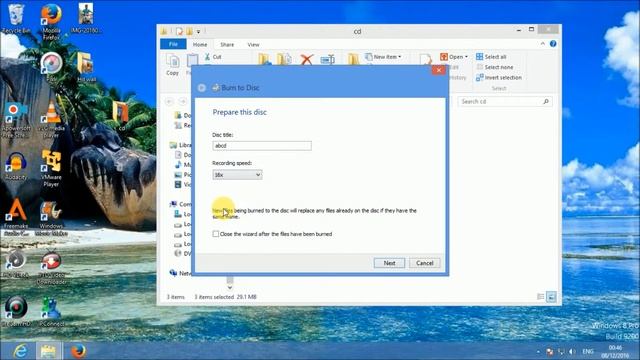Collapse the ribbon with the chevron
The image size is (640, 360).
542,44
